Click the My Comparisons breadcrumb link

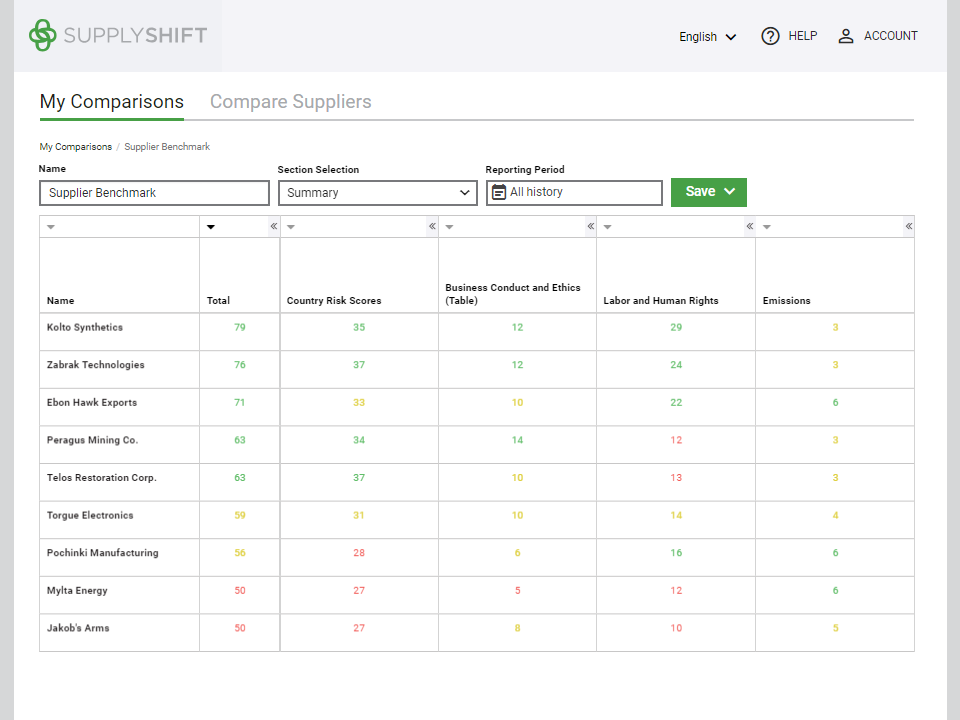76,147
